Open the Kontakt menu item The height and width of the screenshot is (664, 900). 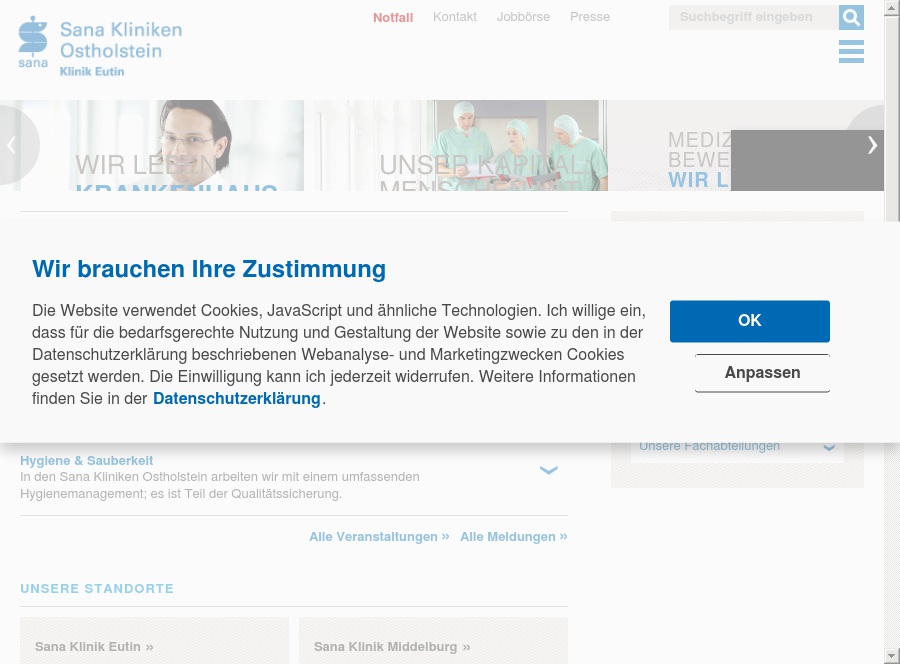click(x=454, y=17)
